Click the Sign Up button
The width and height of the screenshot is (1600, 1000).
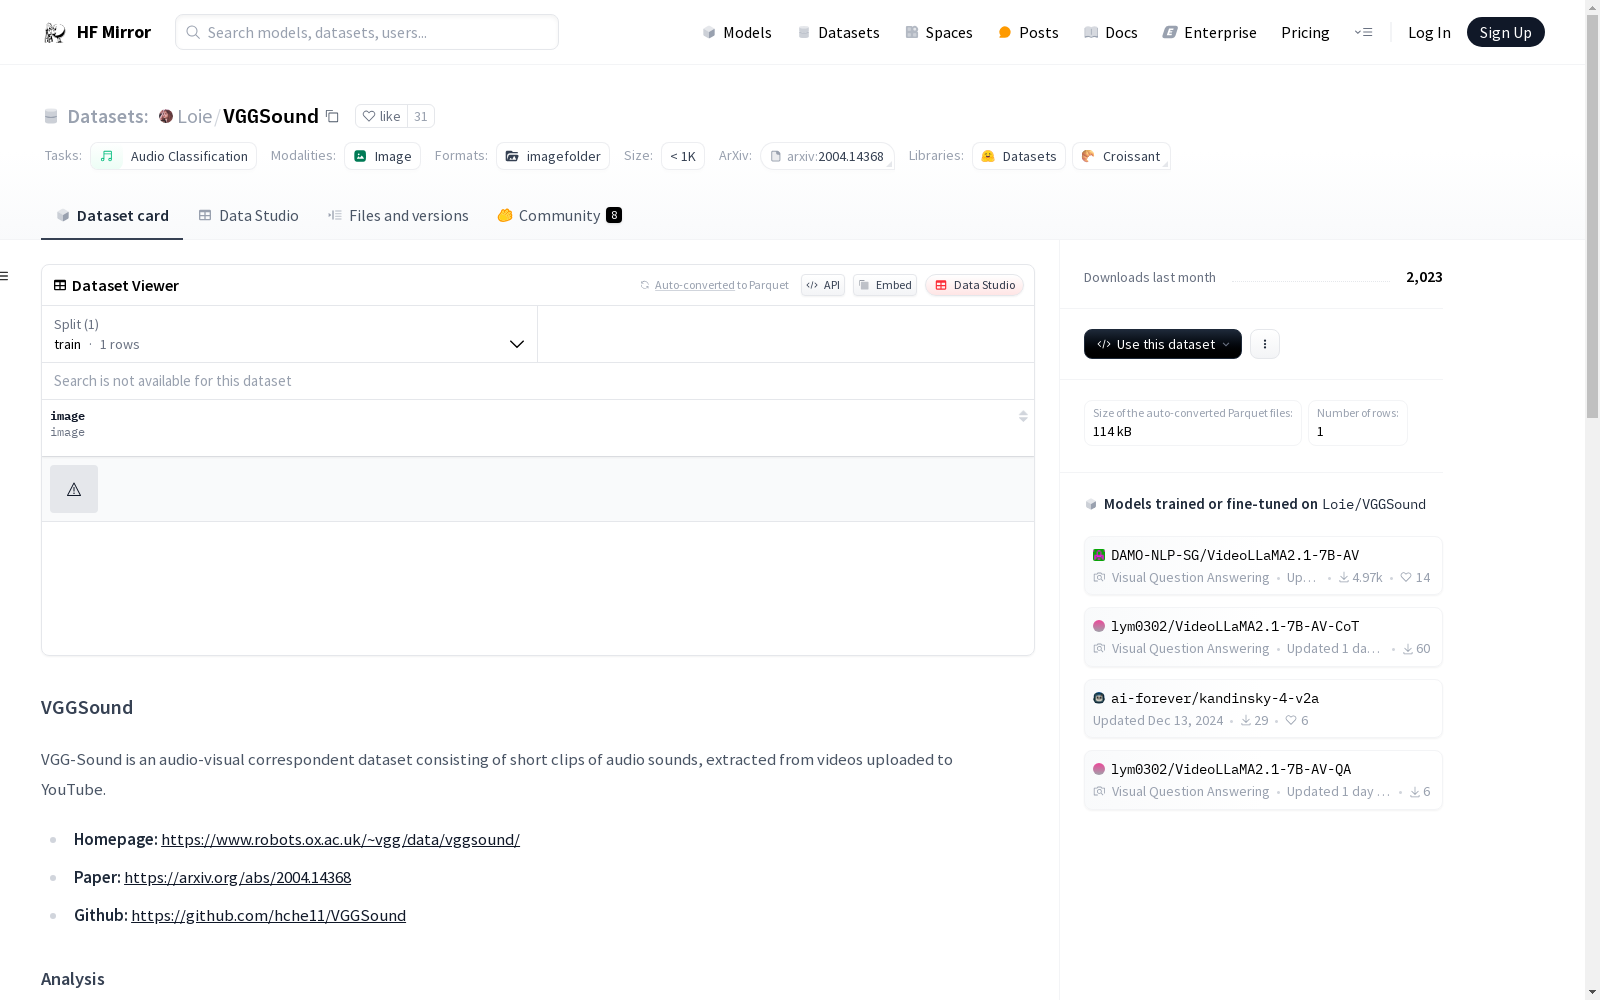tap(1505, 32)
